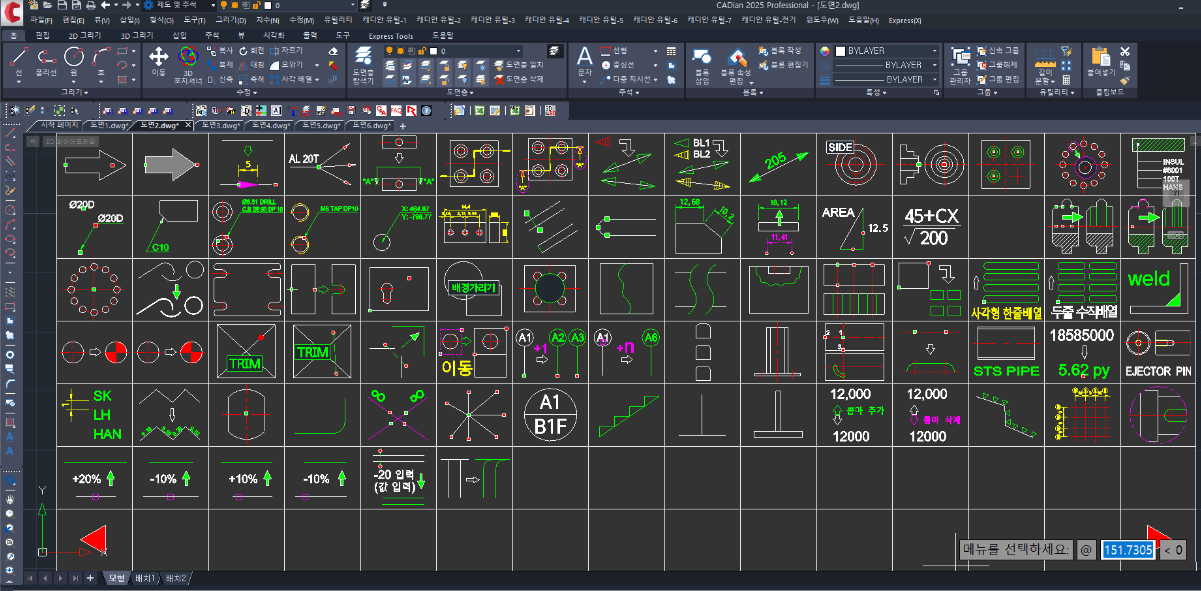Toggle layer freeze sun icon in ribbon

click(x=399, y=50)
